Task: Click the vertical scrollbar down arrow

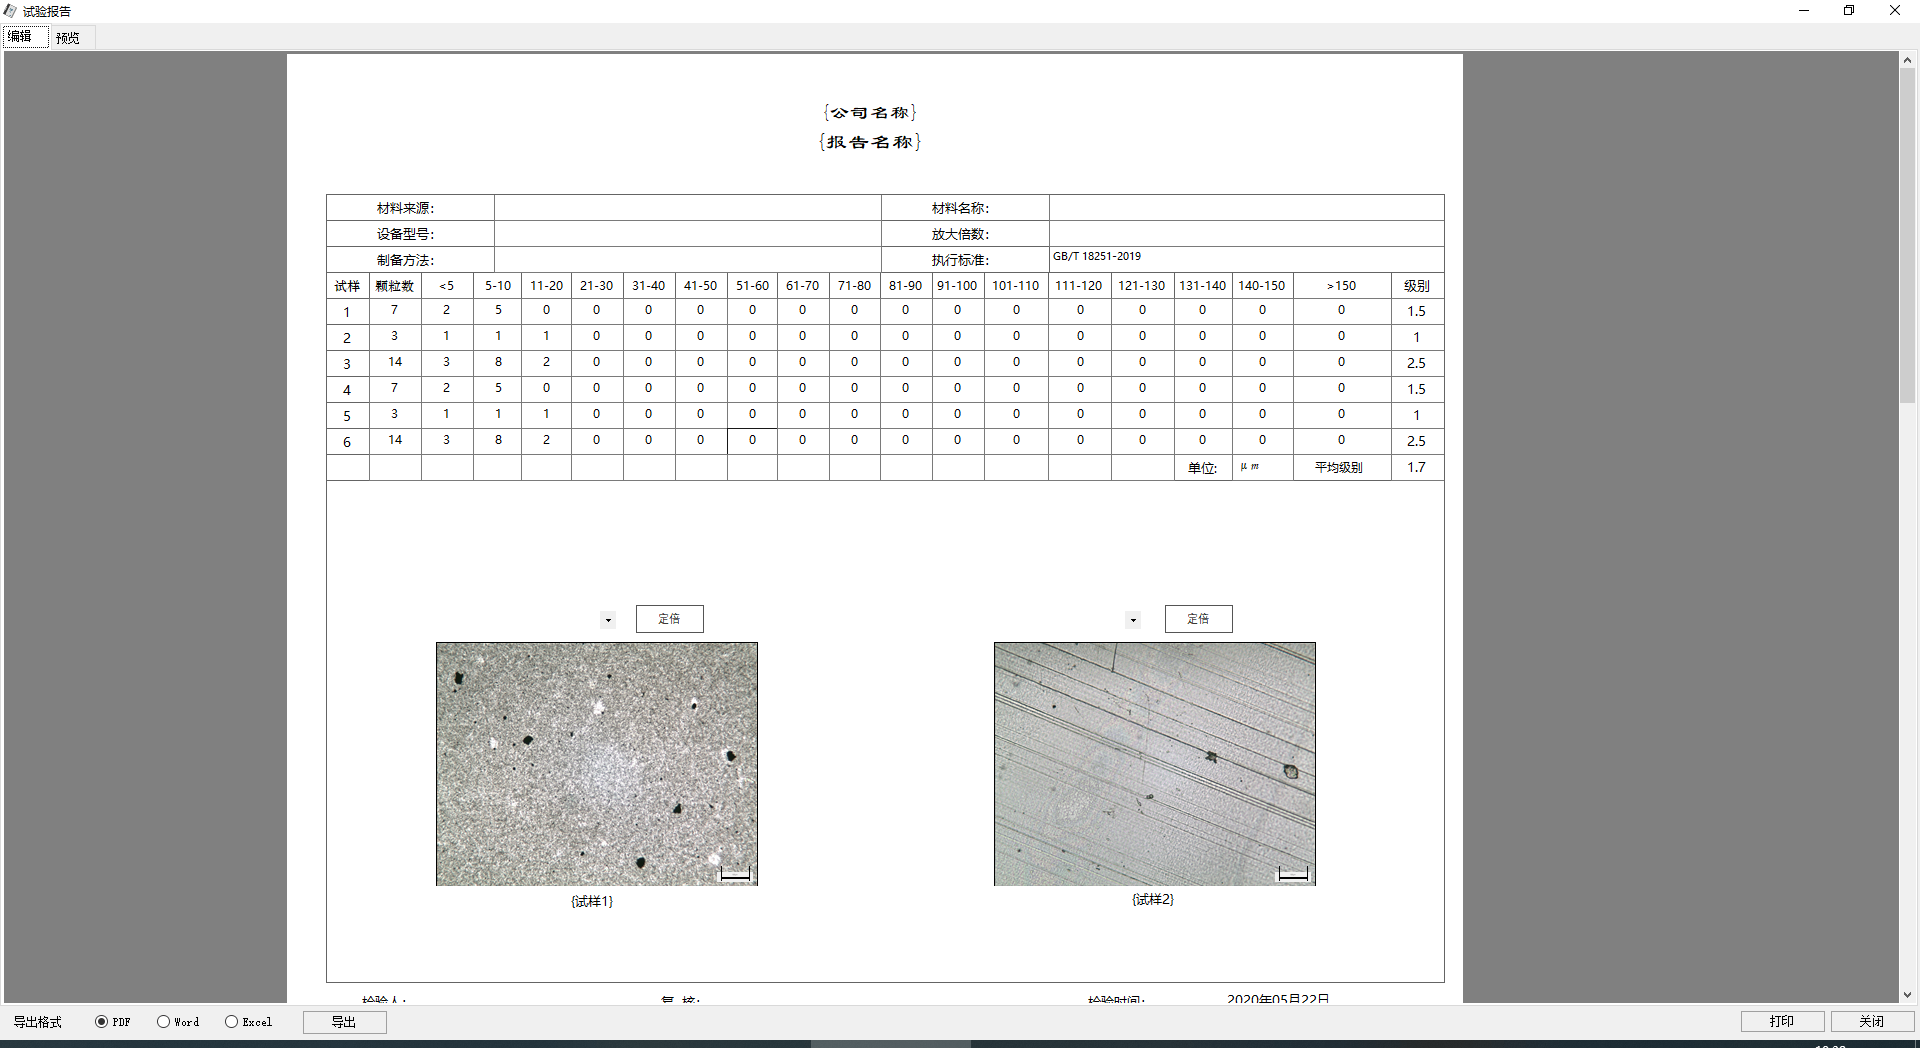Action: 1907,995
